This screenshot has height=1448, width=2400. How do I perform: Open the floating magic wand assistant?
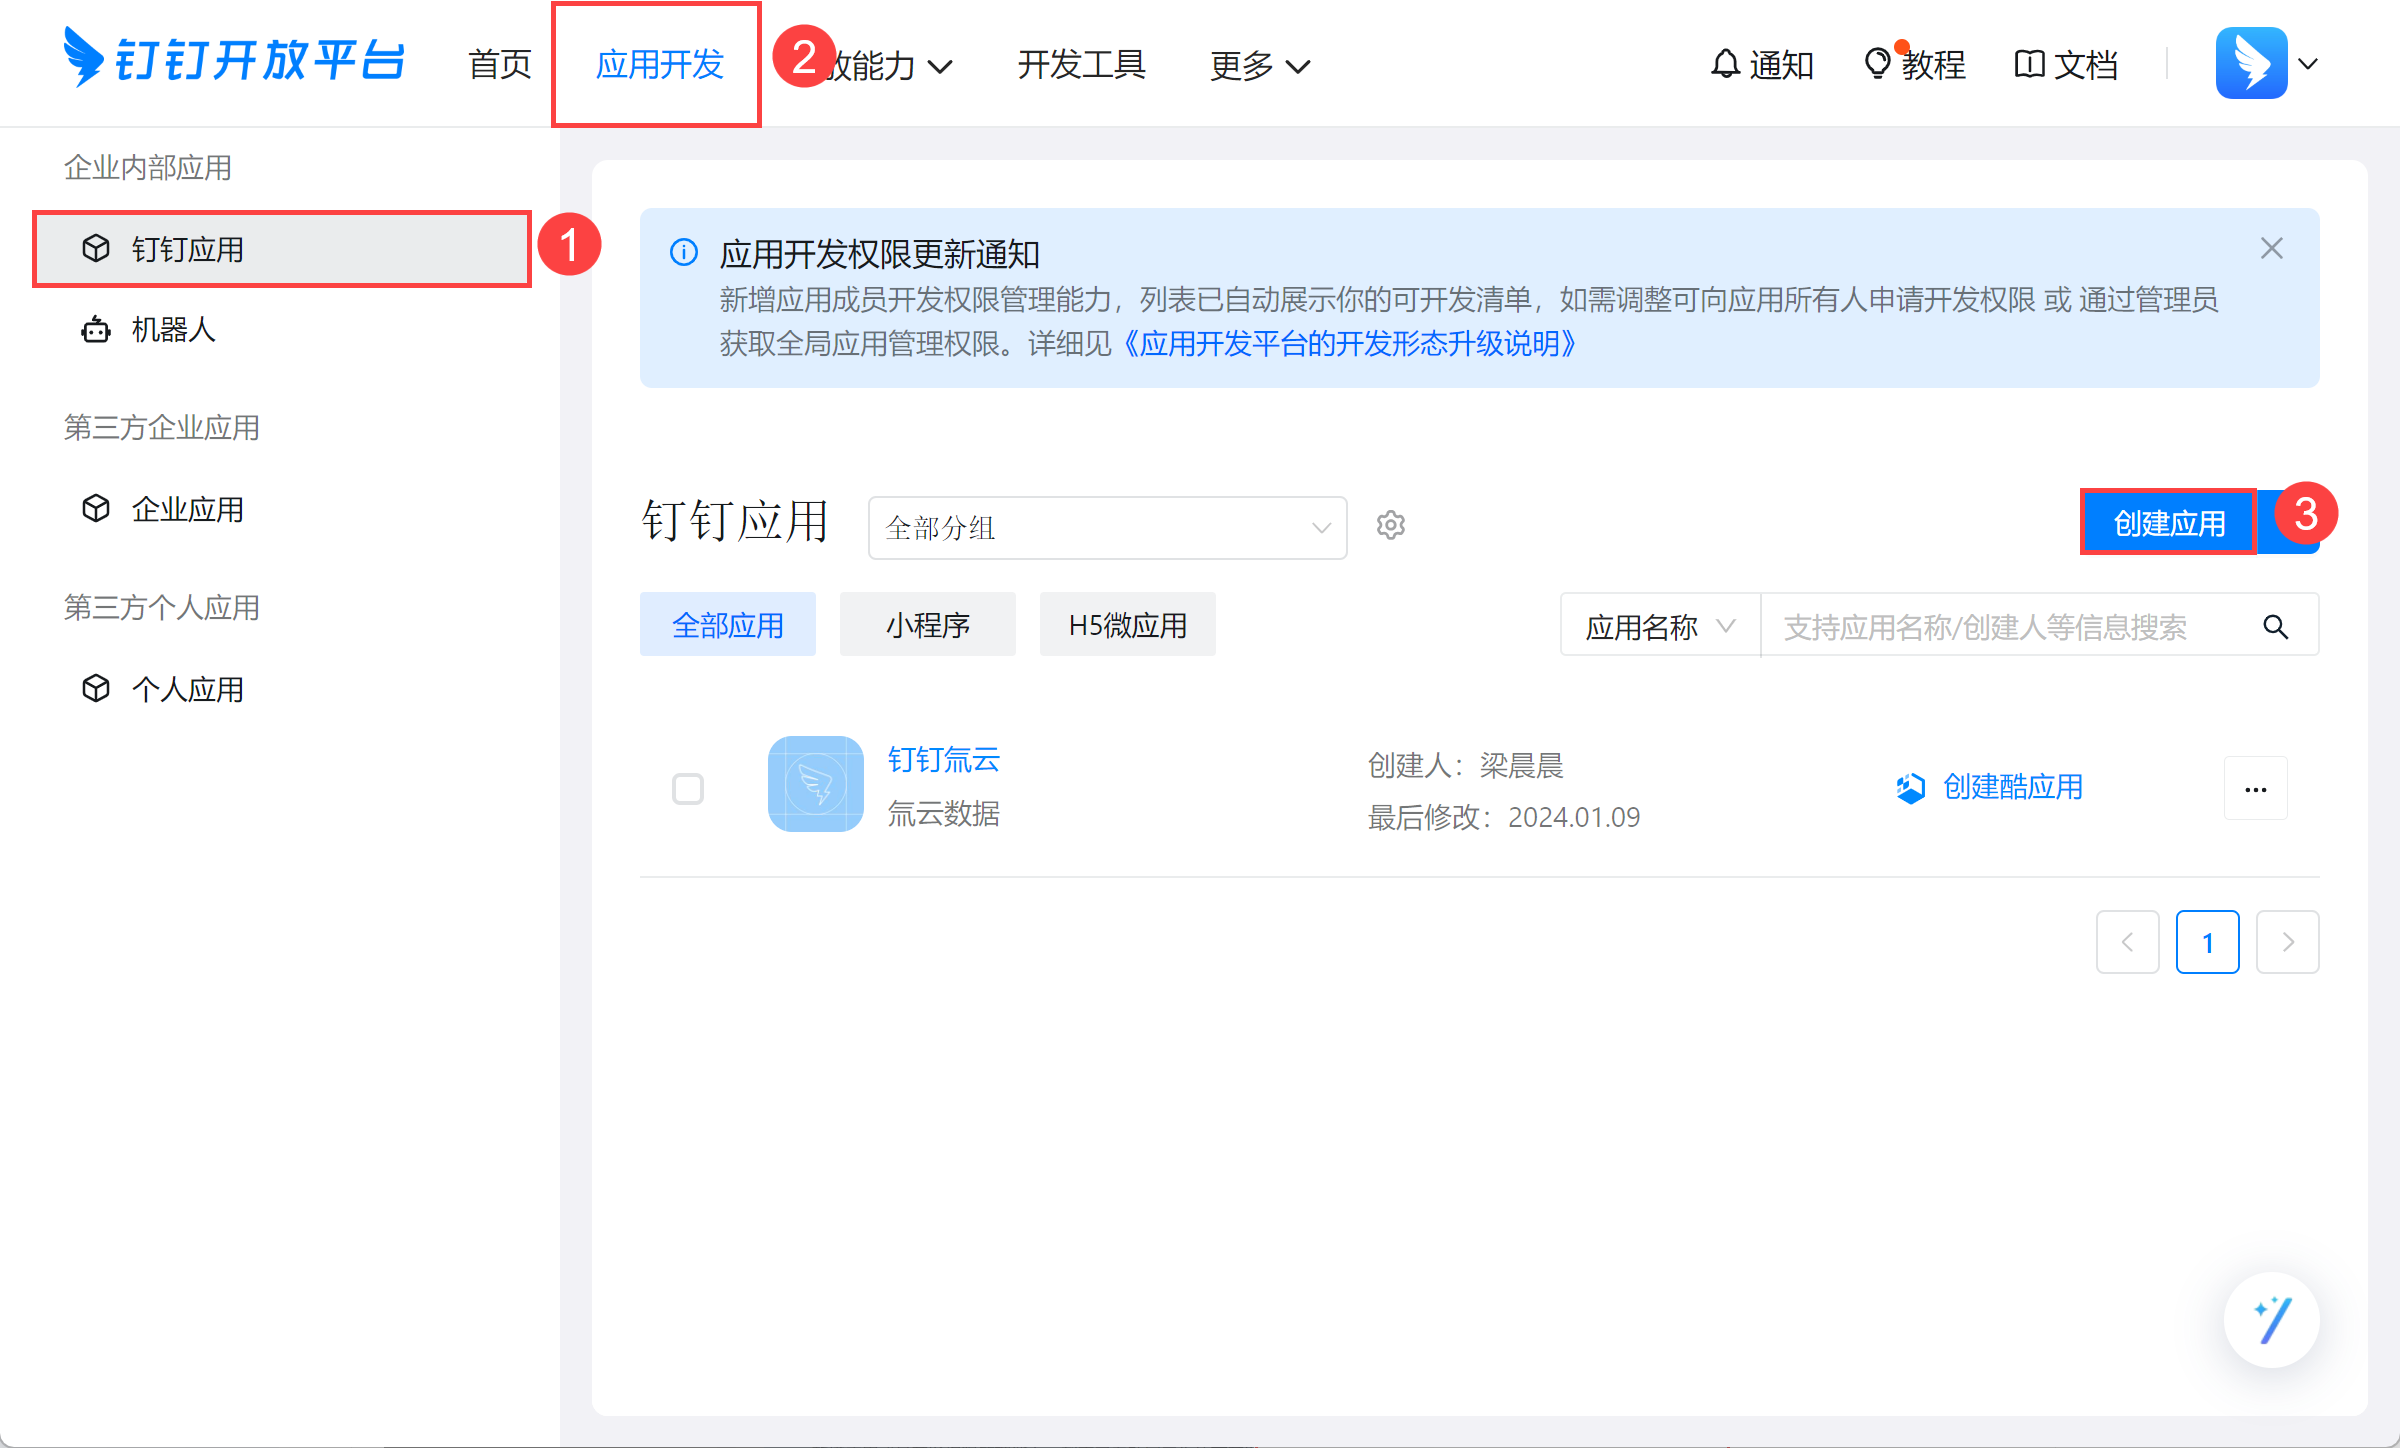click(2271, 1320)
